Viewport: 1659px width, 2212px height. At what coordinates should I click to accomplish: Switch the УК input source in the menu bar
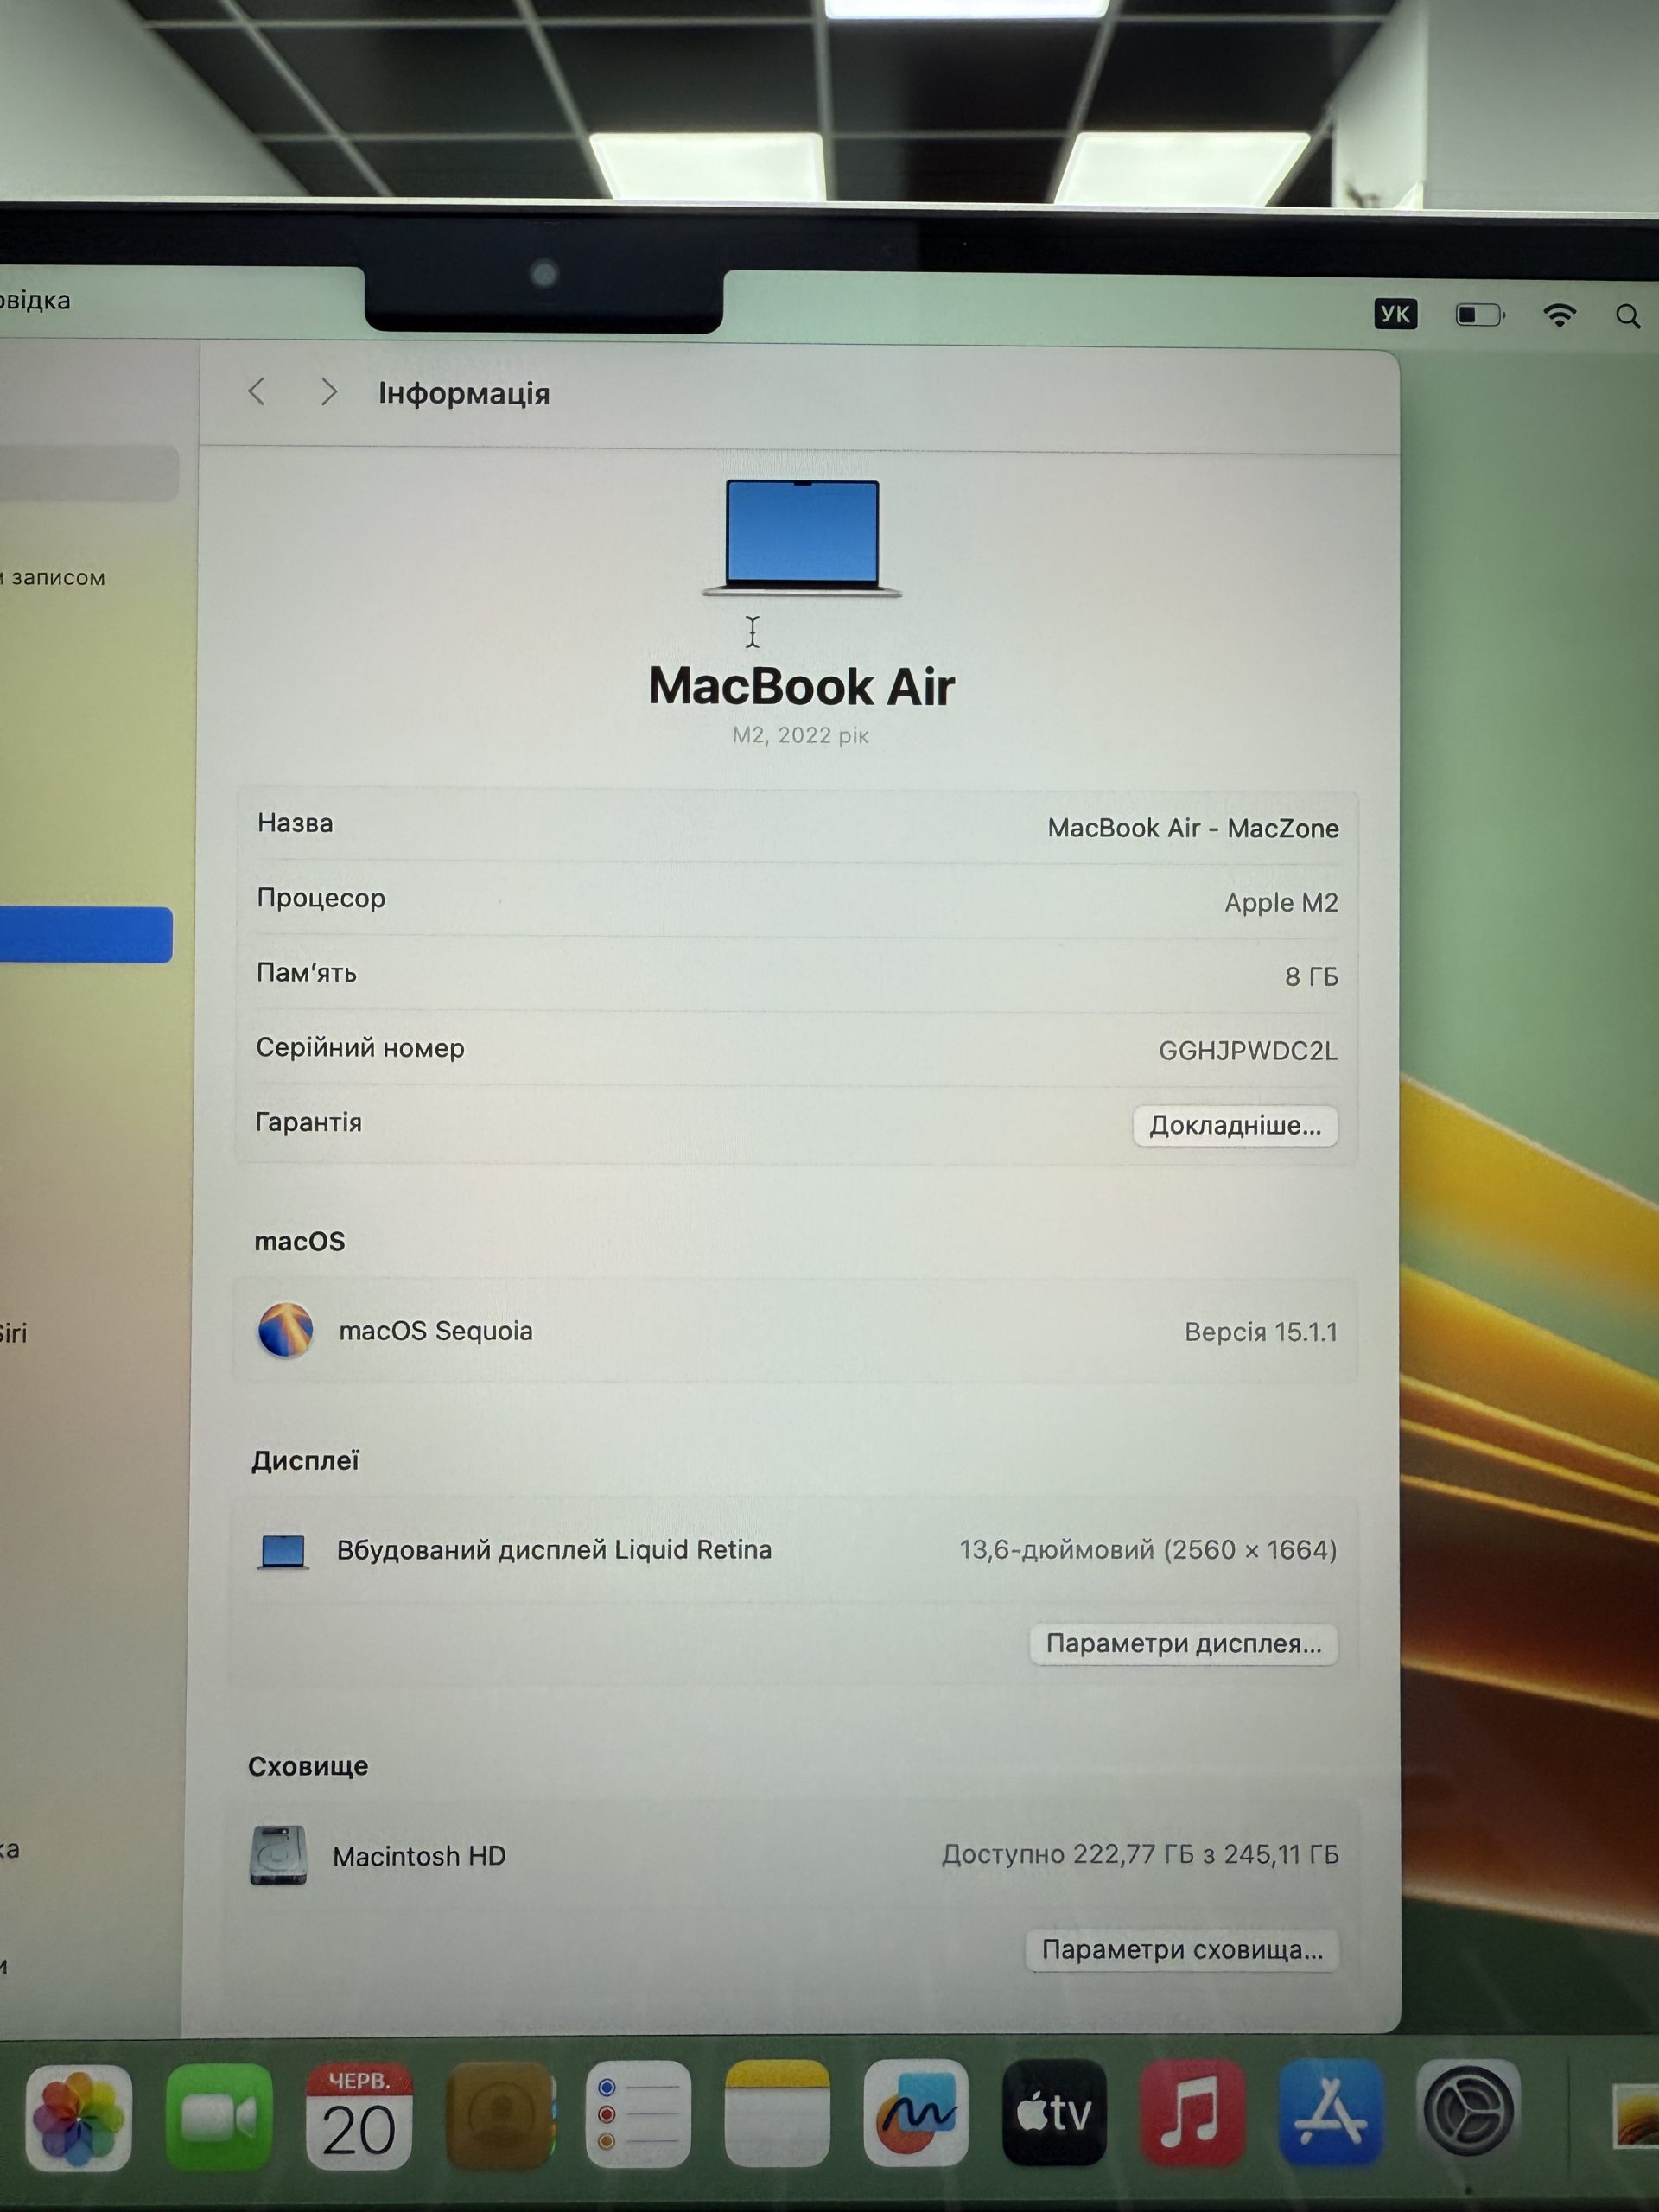click(1395, 314)
